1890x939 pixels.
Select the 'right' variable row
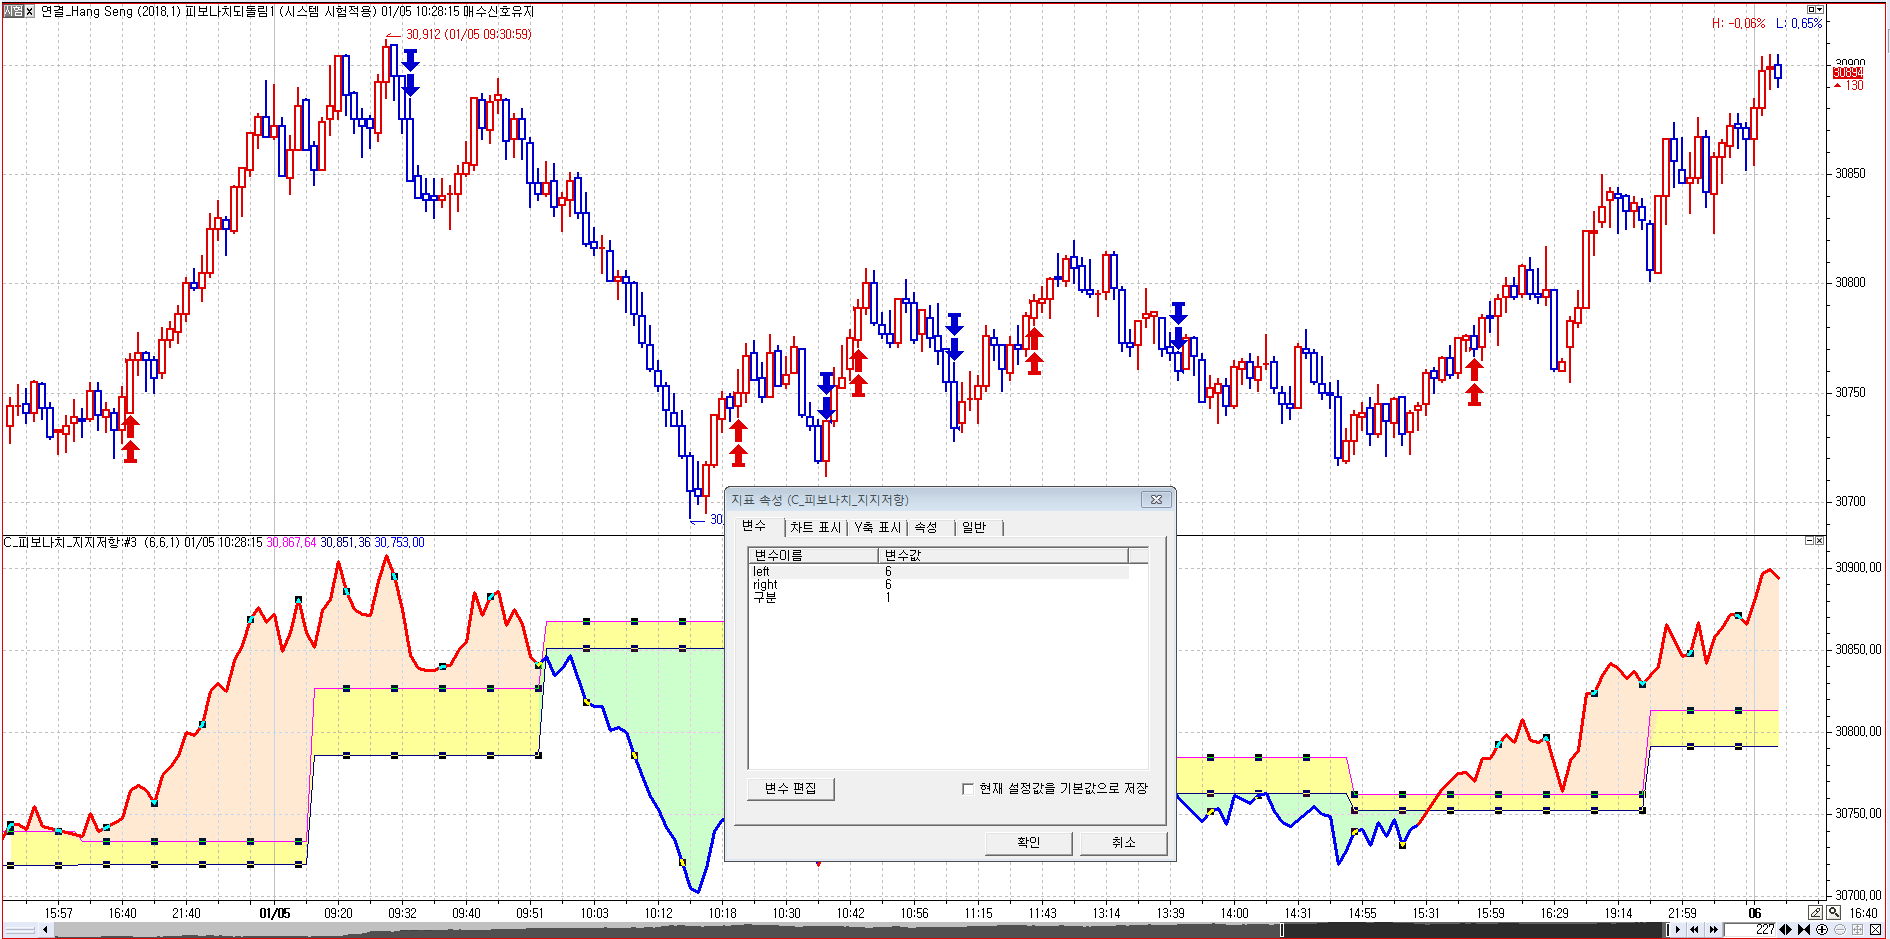pyautogui.click(x=939, y=585)
